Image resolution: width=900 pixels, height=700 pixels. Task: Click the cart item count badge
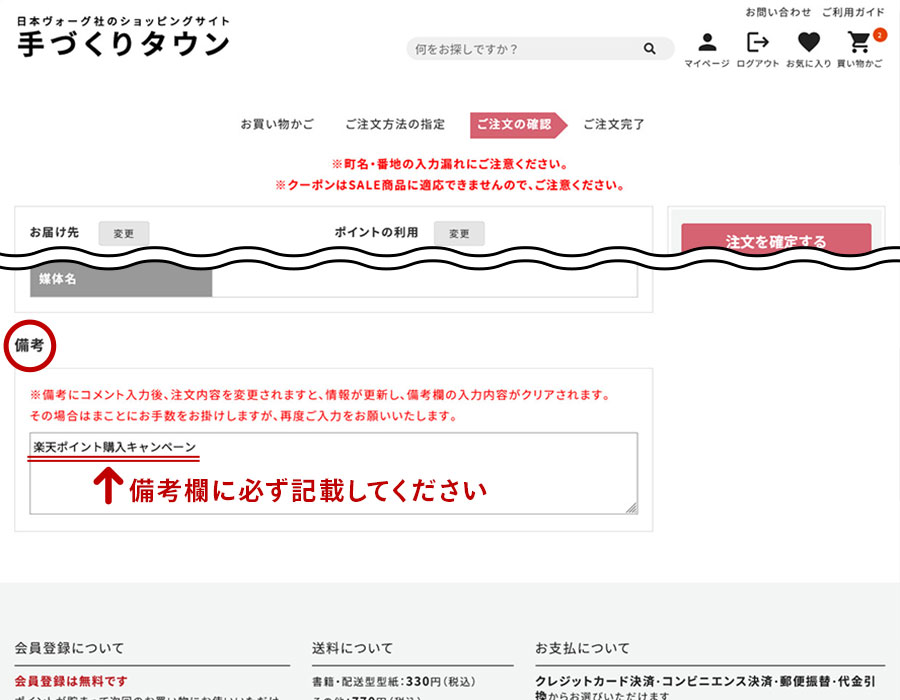tap(879, 34)
